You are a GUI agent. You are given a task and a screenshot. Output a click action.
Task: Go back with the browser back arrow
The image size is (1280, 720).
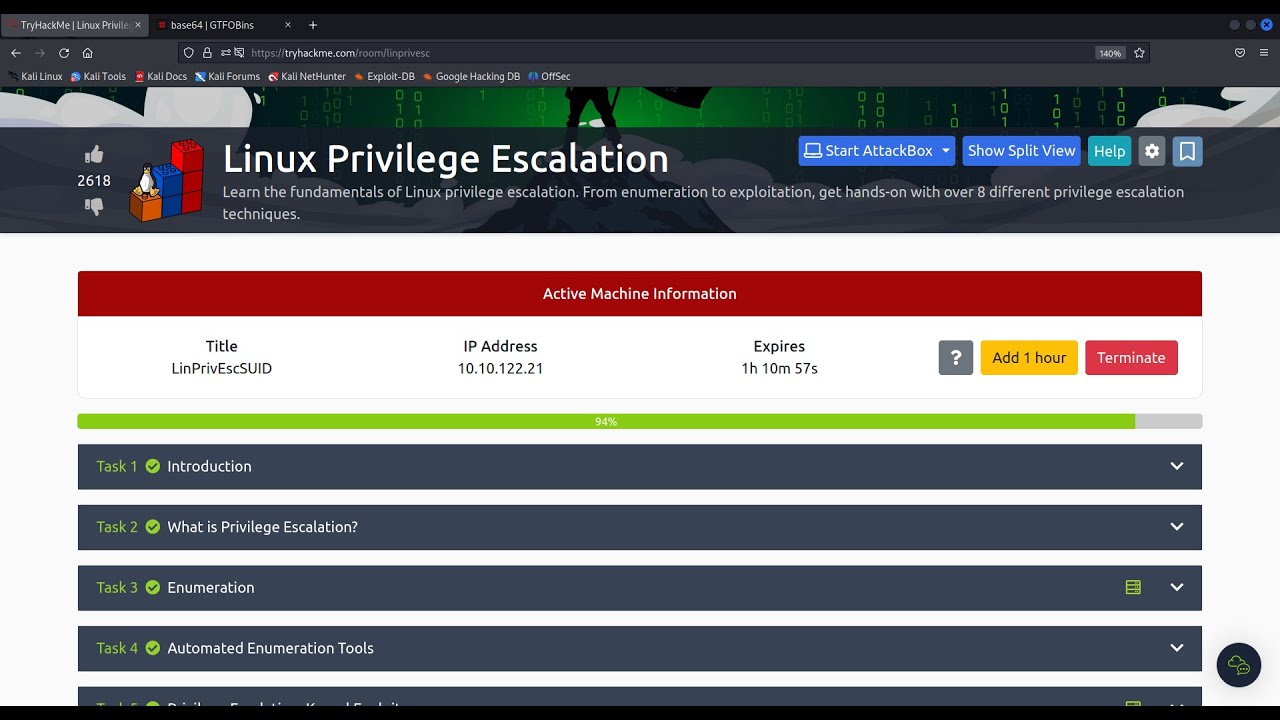tap(16, 53)
